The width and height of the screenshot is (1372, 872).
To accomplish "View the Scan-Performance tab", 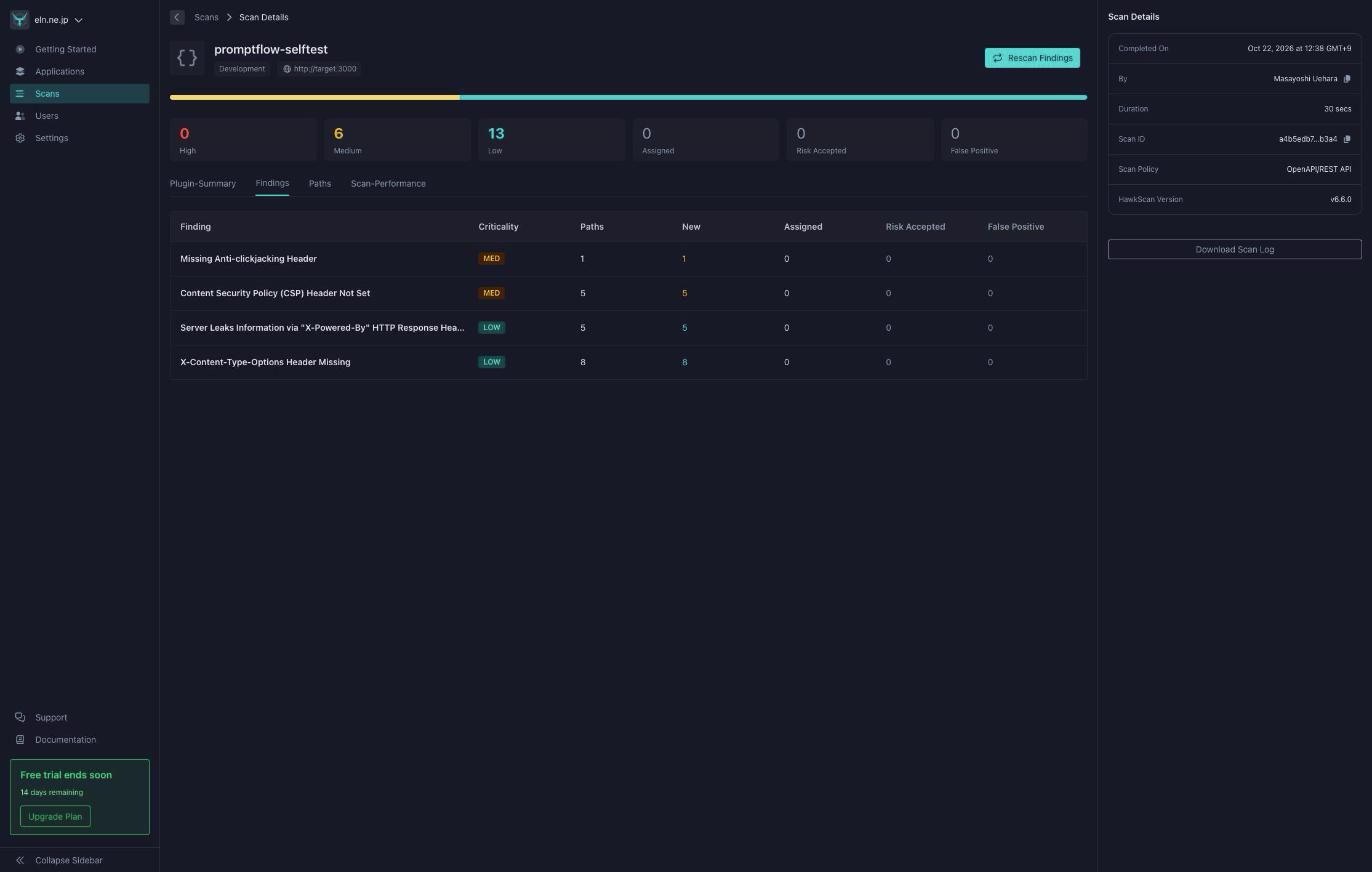I will coord(388,184).
